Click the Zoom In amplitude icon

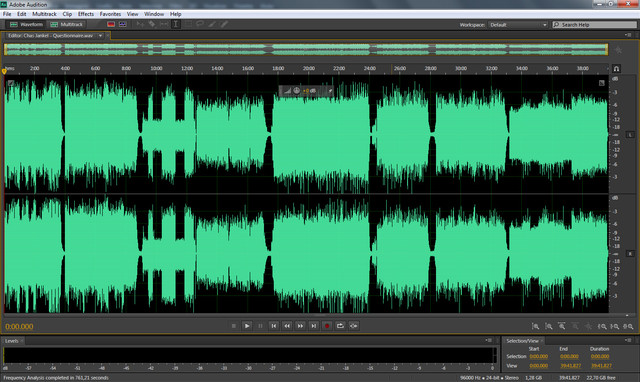pos(536,326)
